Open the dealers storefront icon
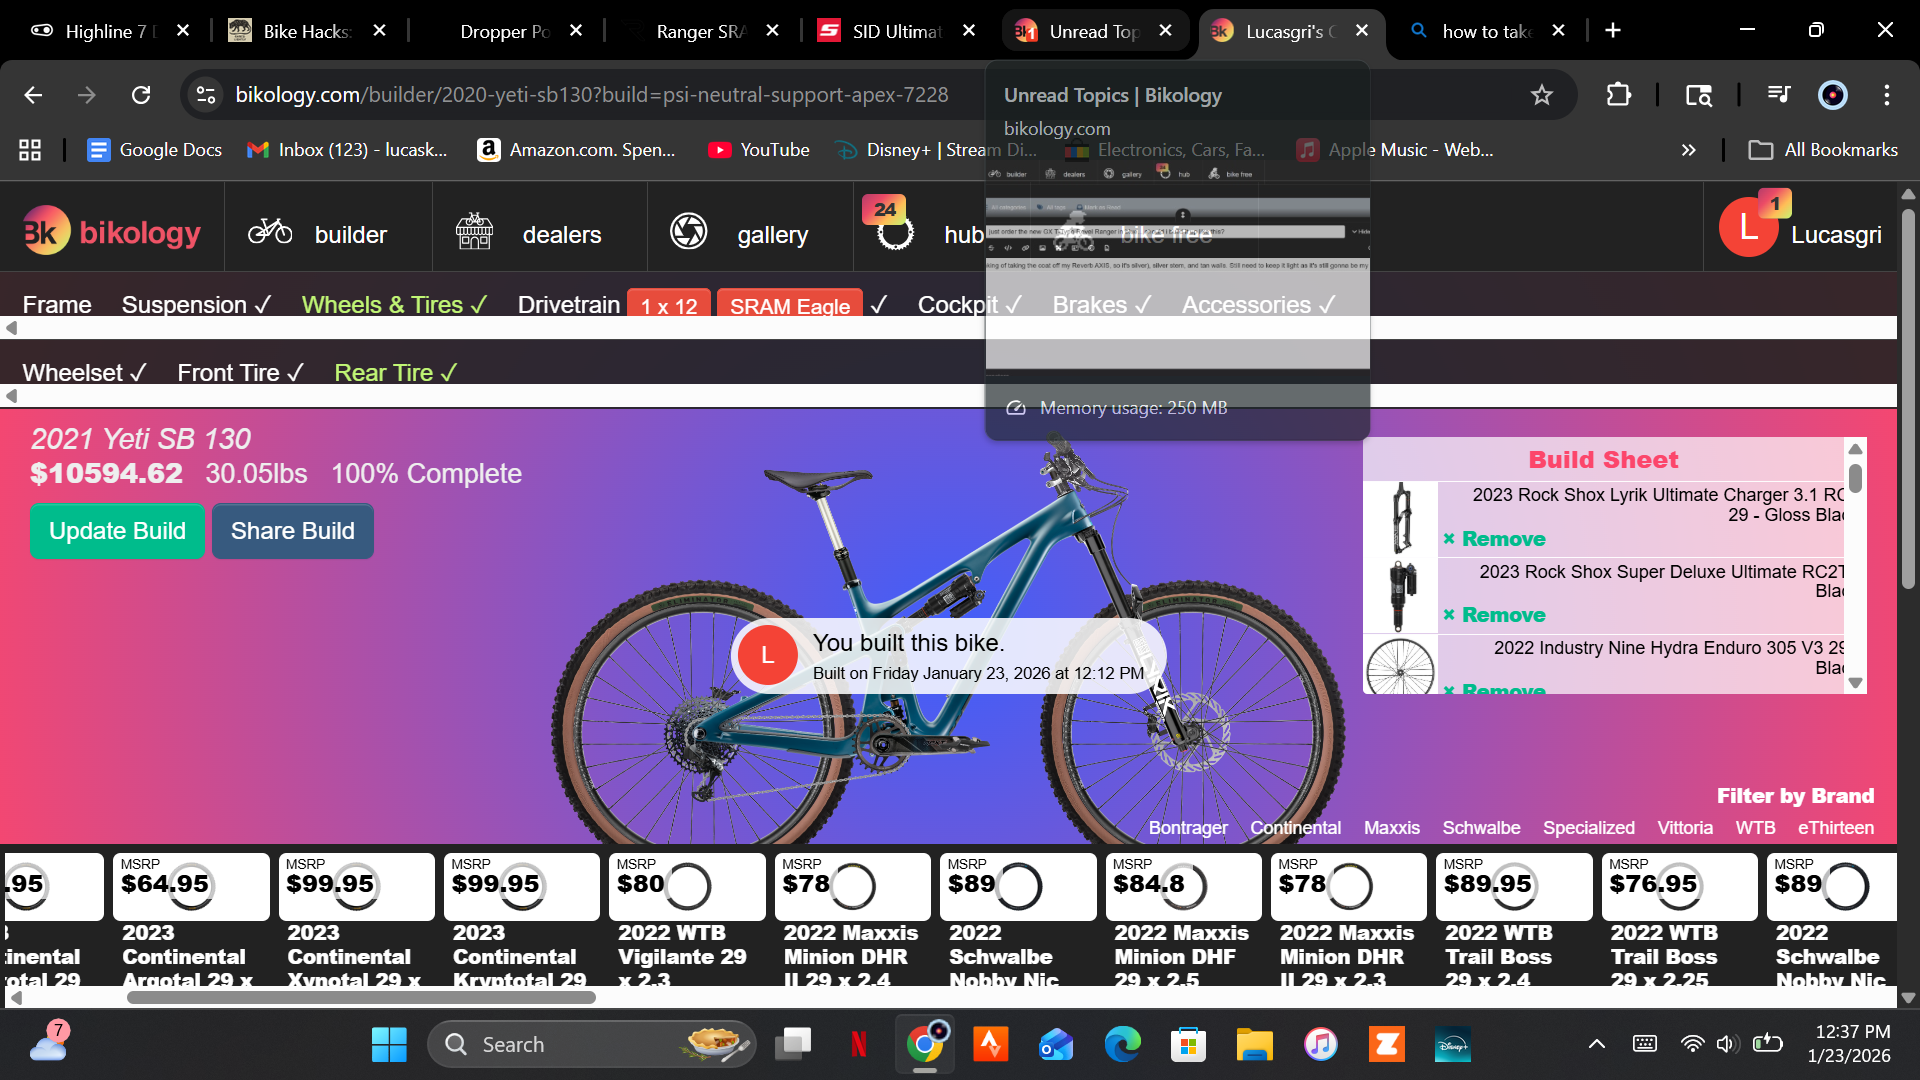Screen dimensions: 1920x1080 coord(474,230)
